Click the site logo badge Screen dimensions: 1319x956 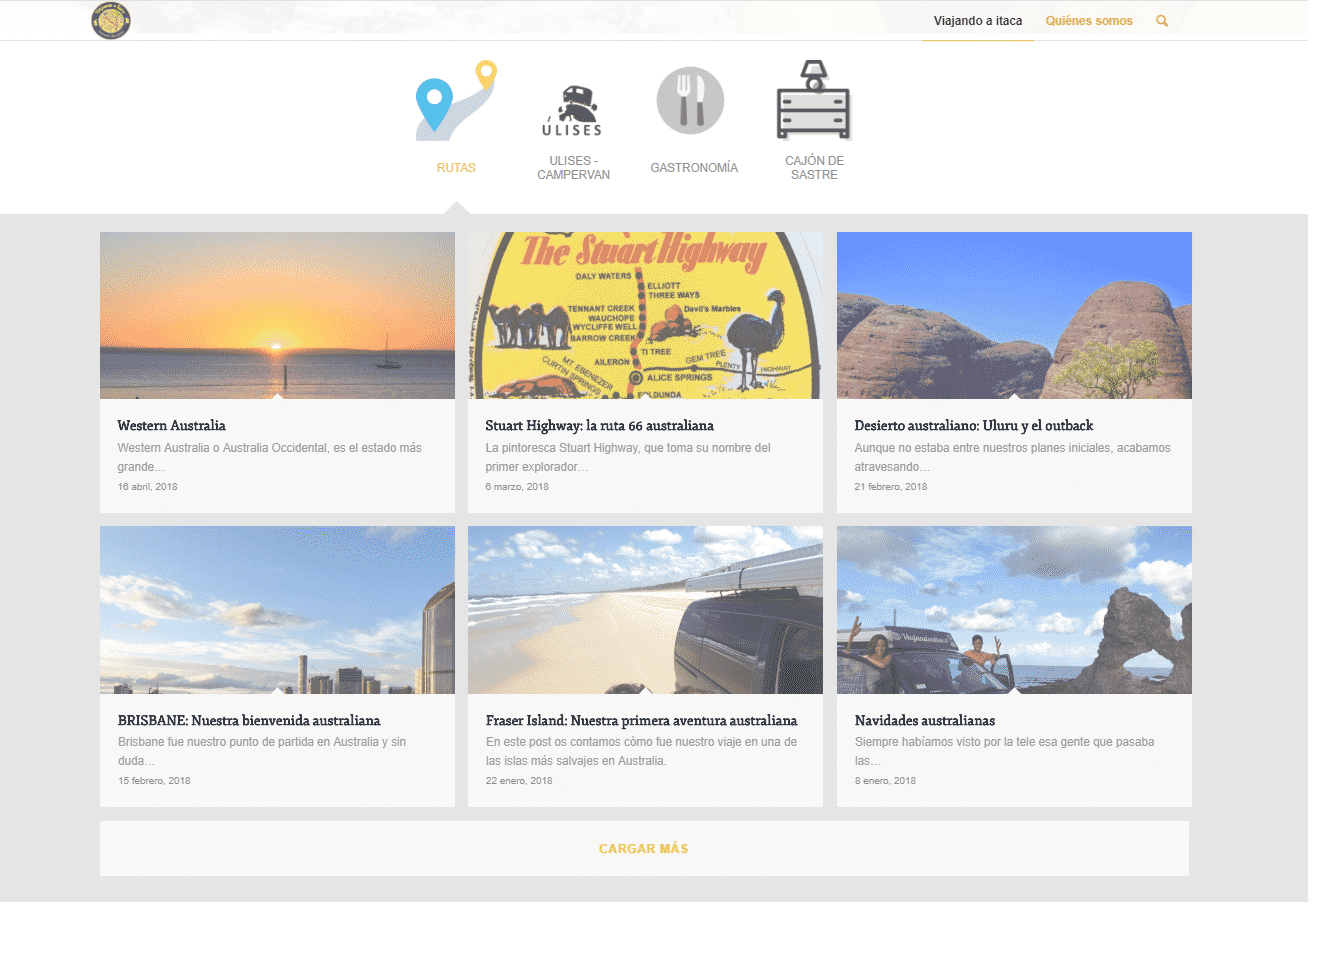pos(111,20)
